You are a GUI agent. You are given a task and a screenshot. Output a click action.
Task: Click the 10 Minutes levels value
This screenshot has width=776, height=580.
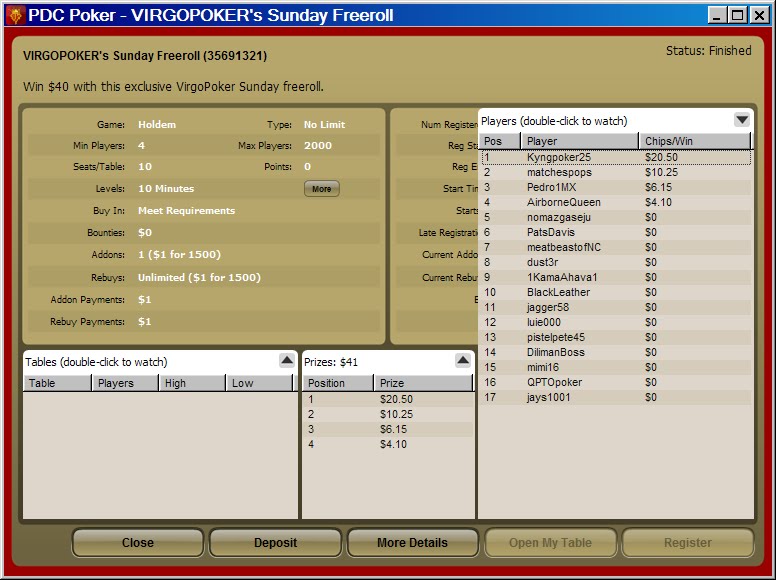tap(166, 189)
